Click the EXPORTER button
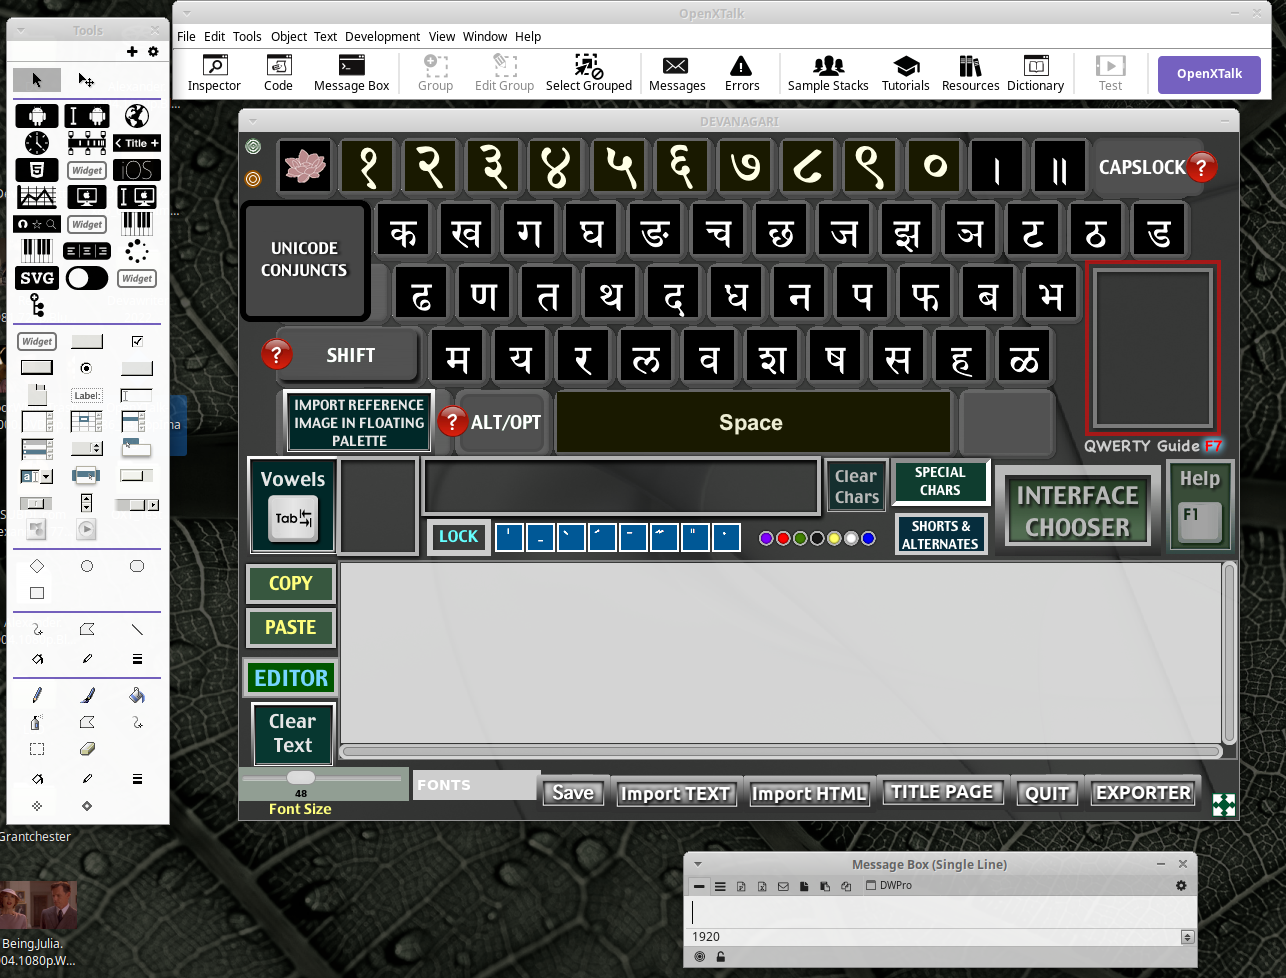Image resolution: width=1286 pixels, height=978 pixels. pos(1143,792)
